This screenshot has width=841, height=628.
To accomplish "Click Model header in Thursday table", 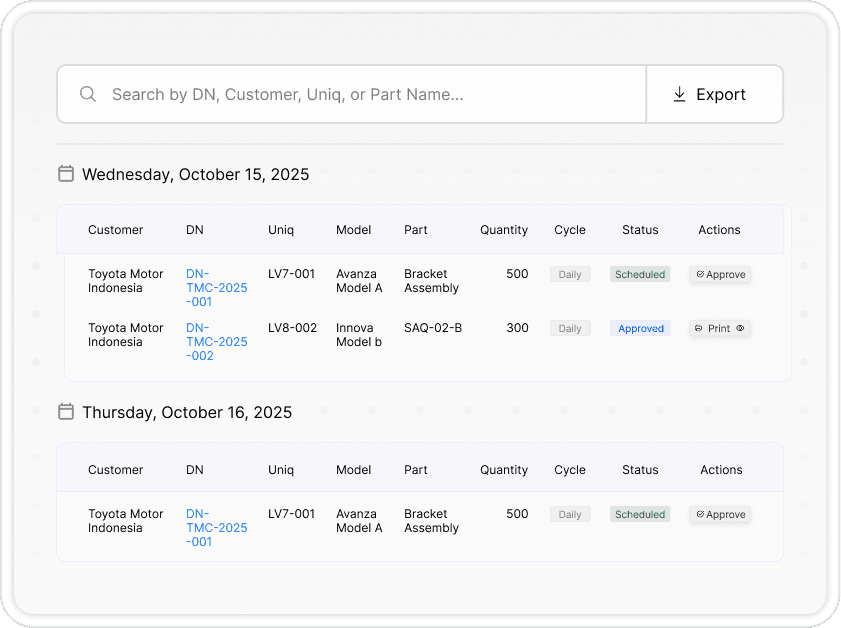I will tap(353, 470).
